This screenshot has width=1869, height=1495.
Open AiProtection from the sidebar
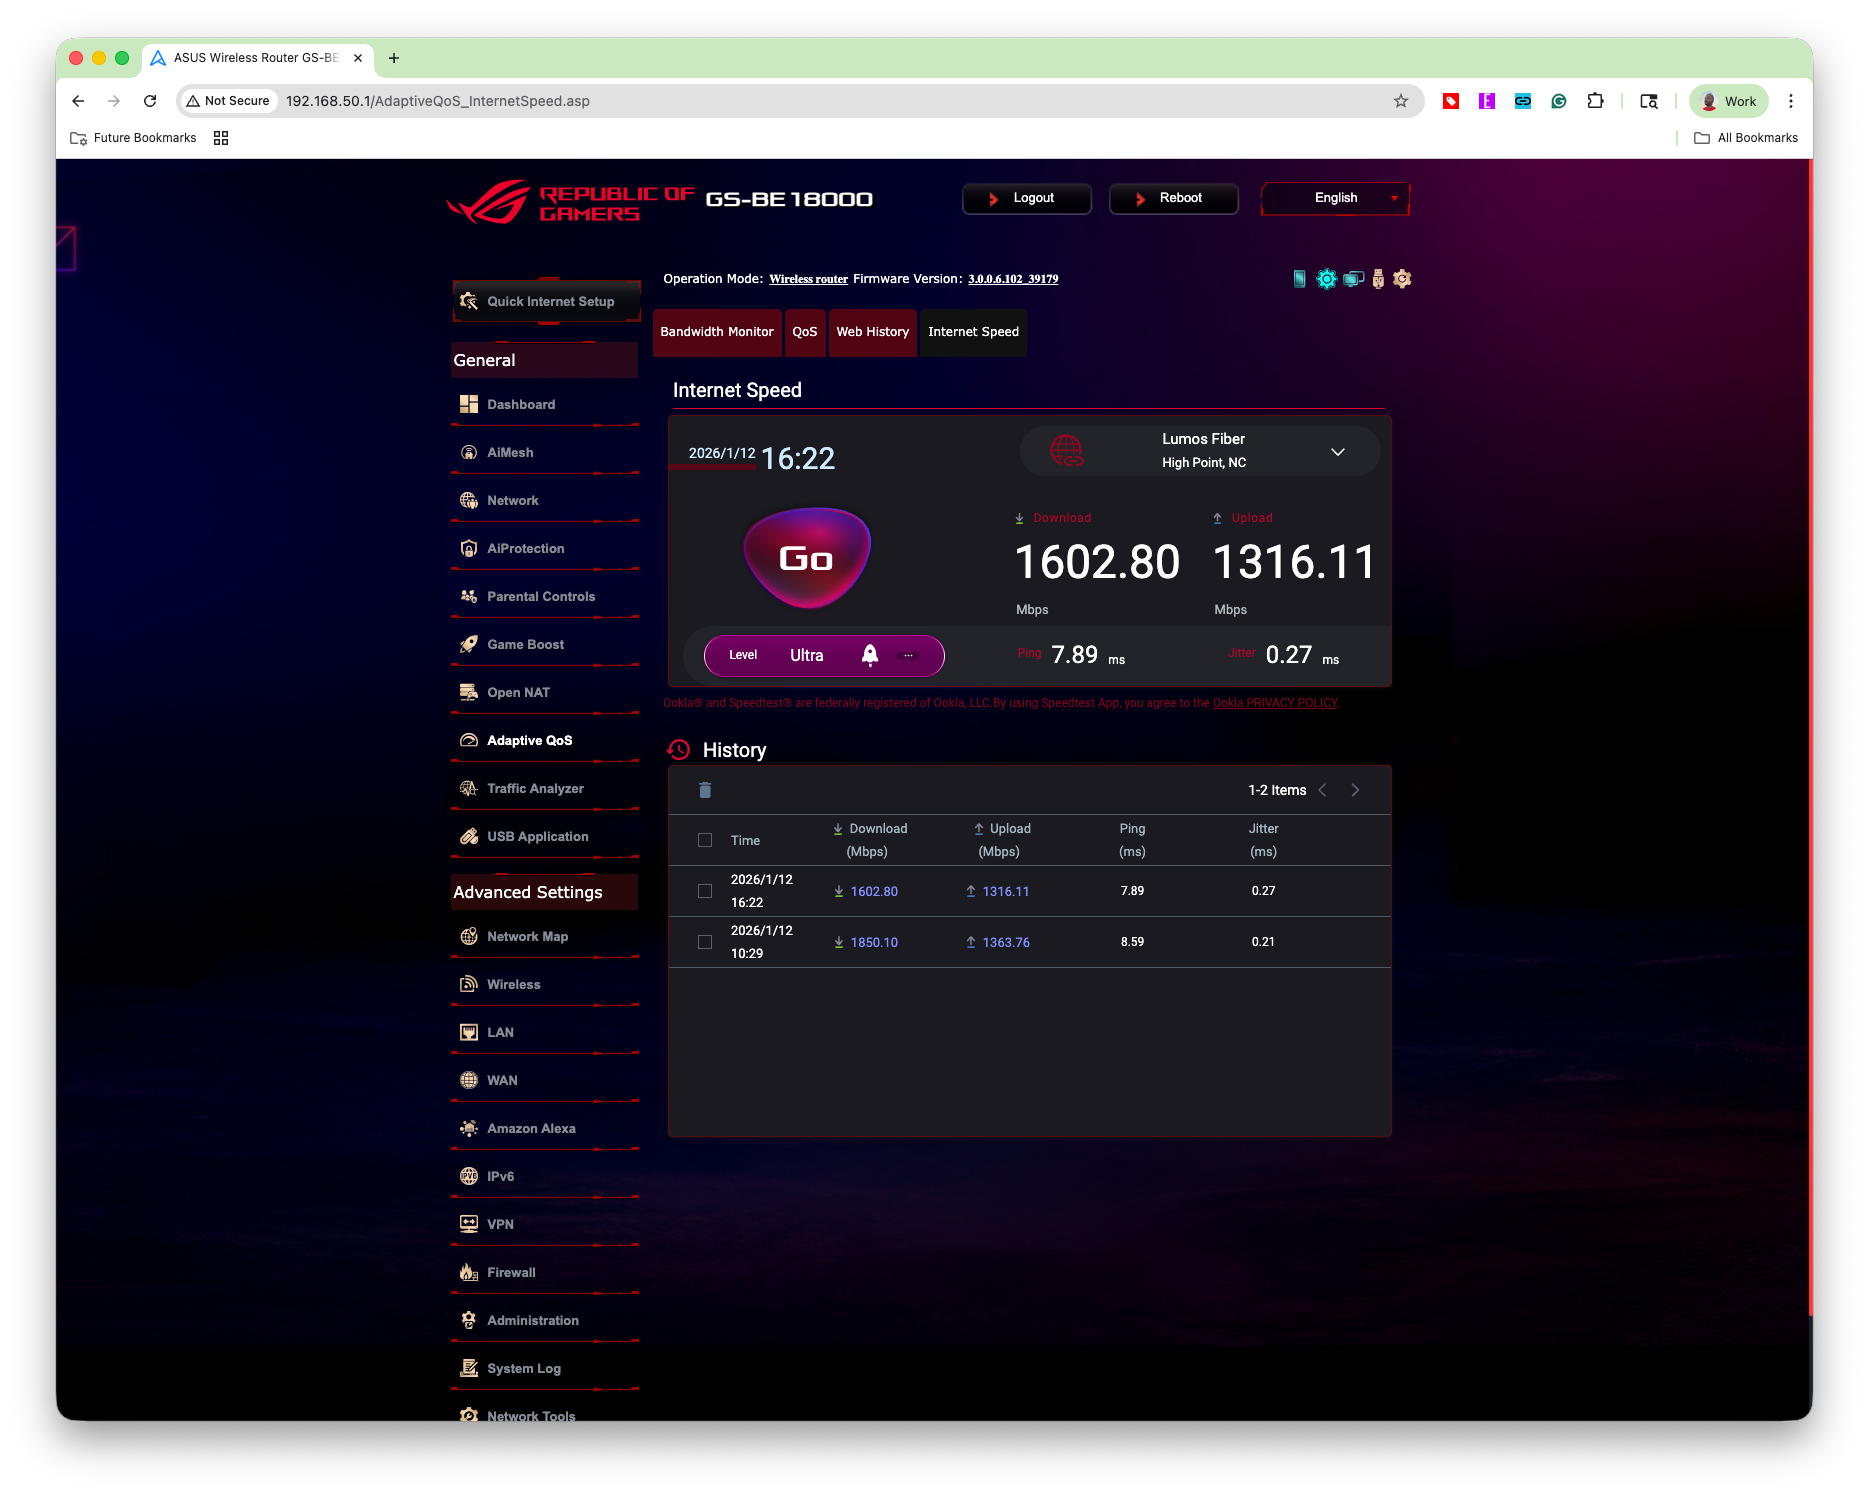525,548
